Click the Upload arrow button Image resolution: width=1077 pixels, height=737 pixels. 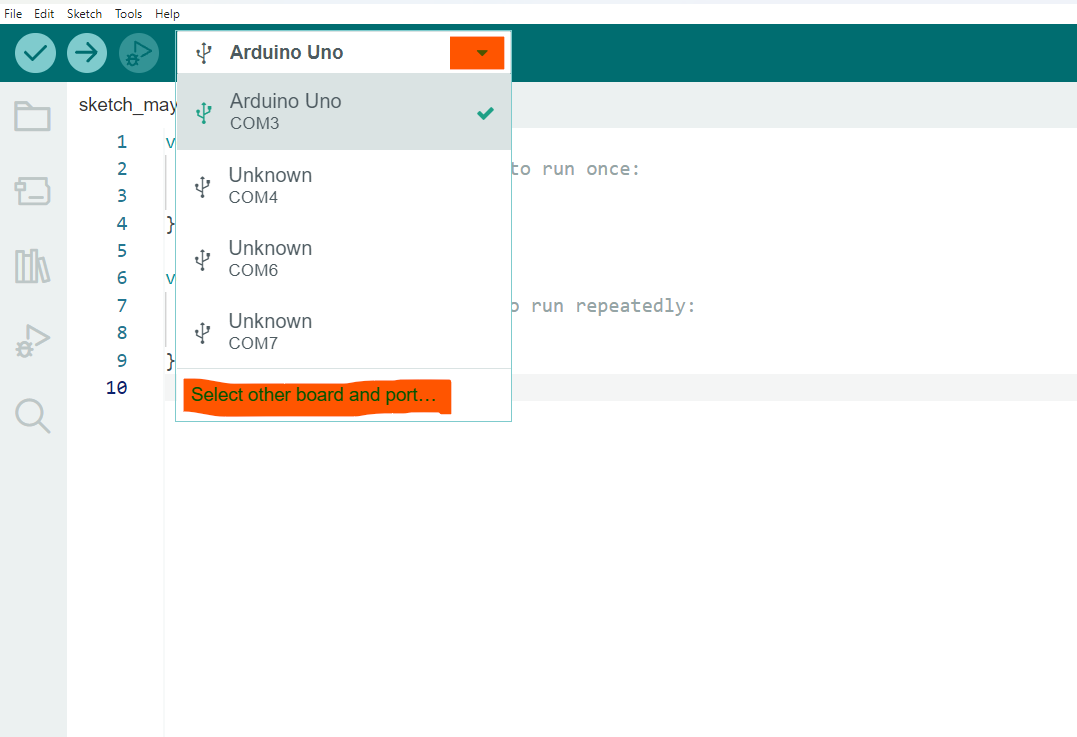point(87,53)
